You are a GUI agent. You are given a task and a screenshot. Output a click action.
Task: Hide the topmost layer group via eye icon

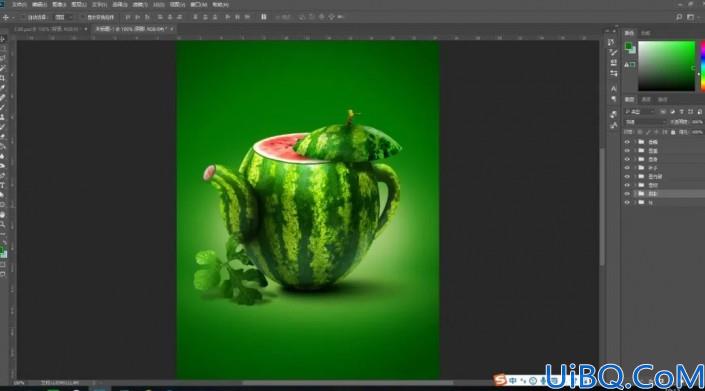(627, 142)
